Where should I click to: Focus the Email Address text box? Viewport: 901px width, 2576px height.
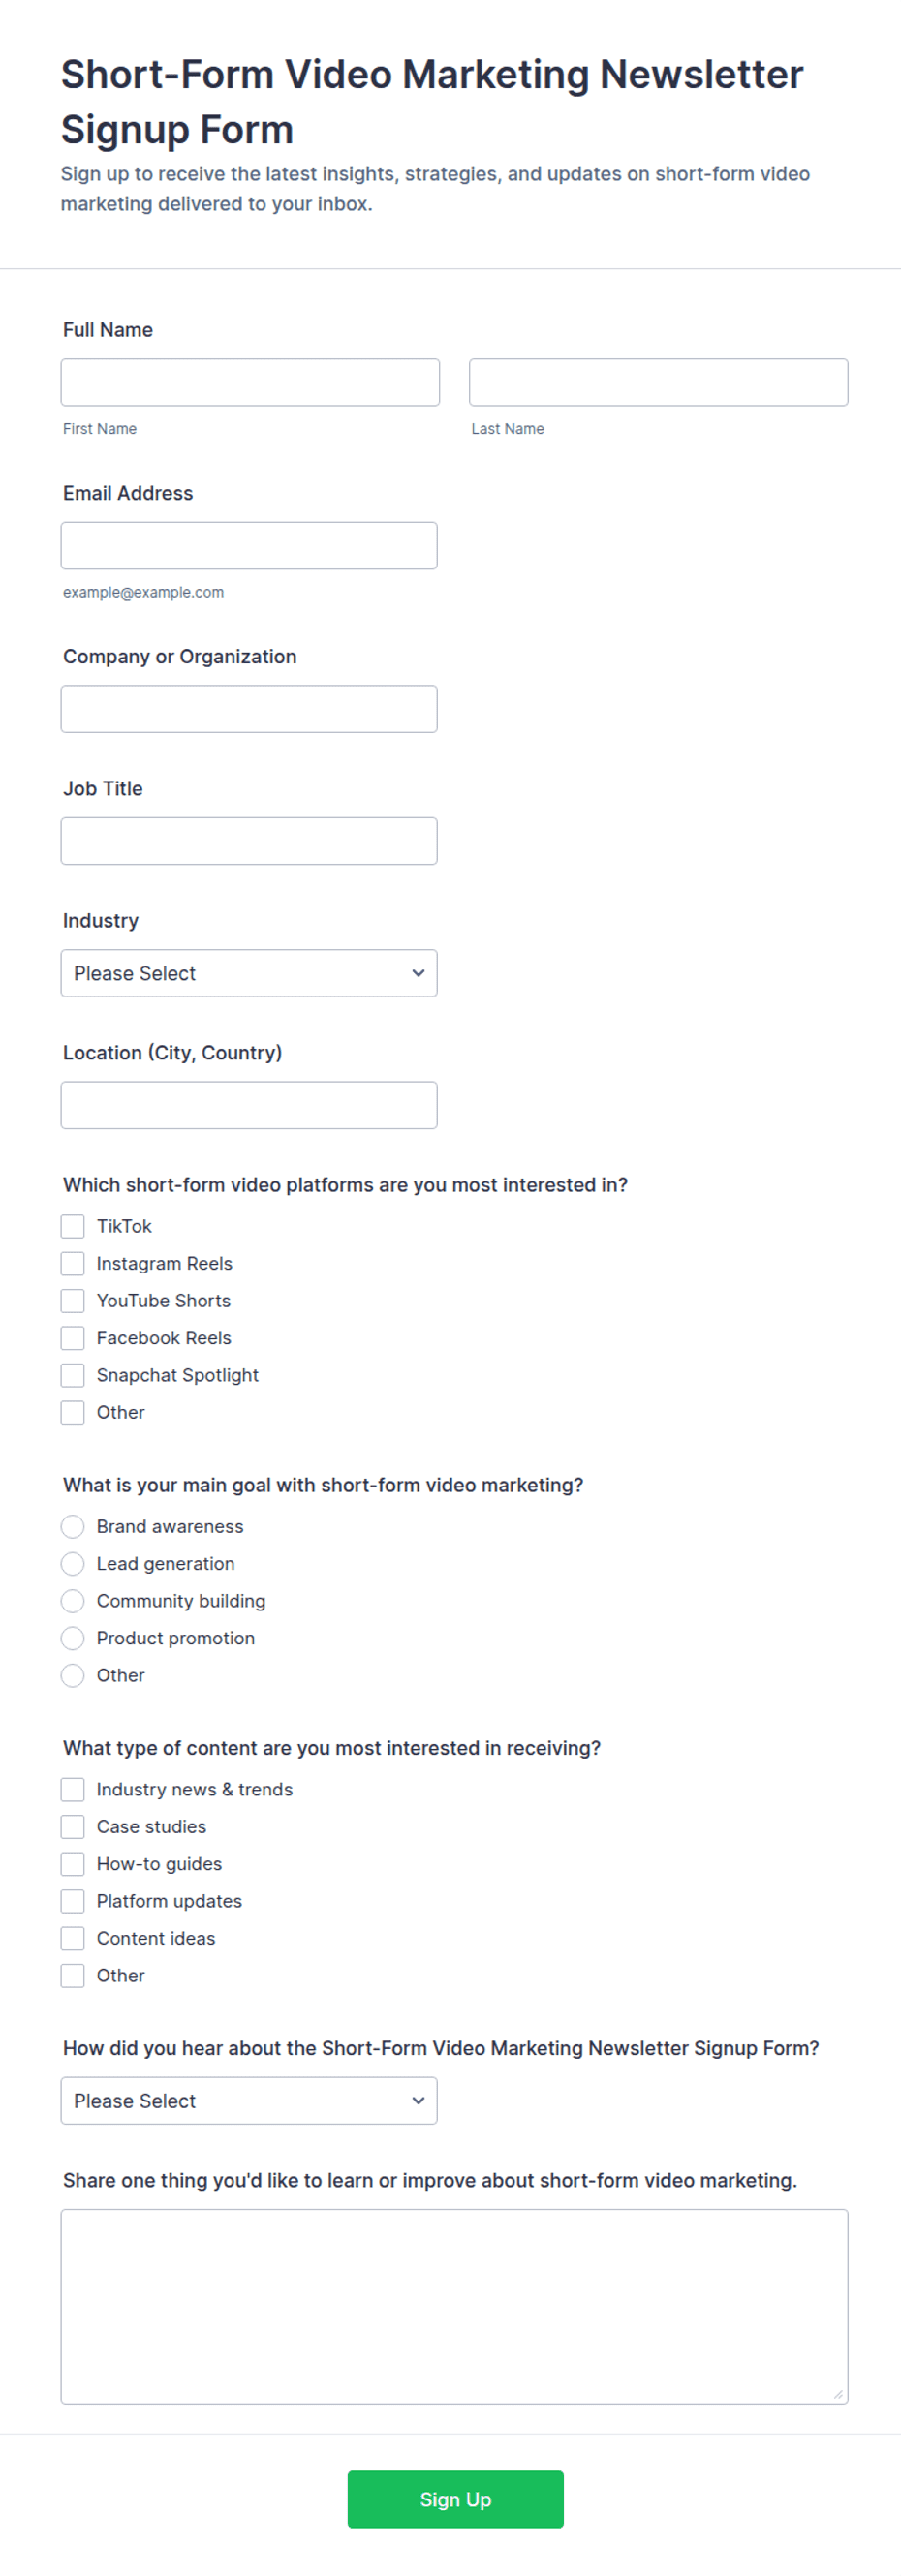point(249,545)
